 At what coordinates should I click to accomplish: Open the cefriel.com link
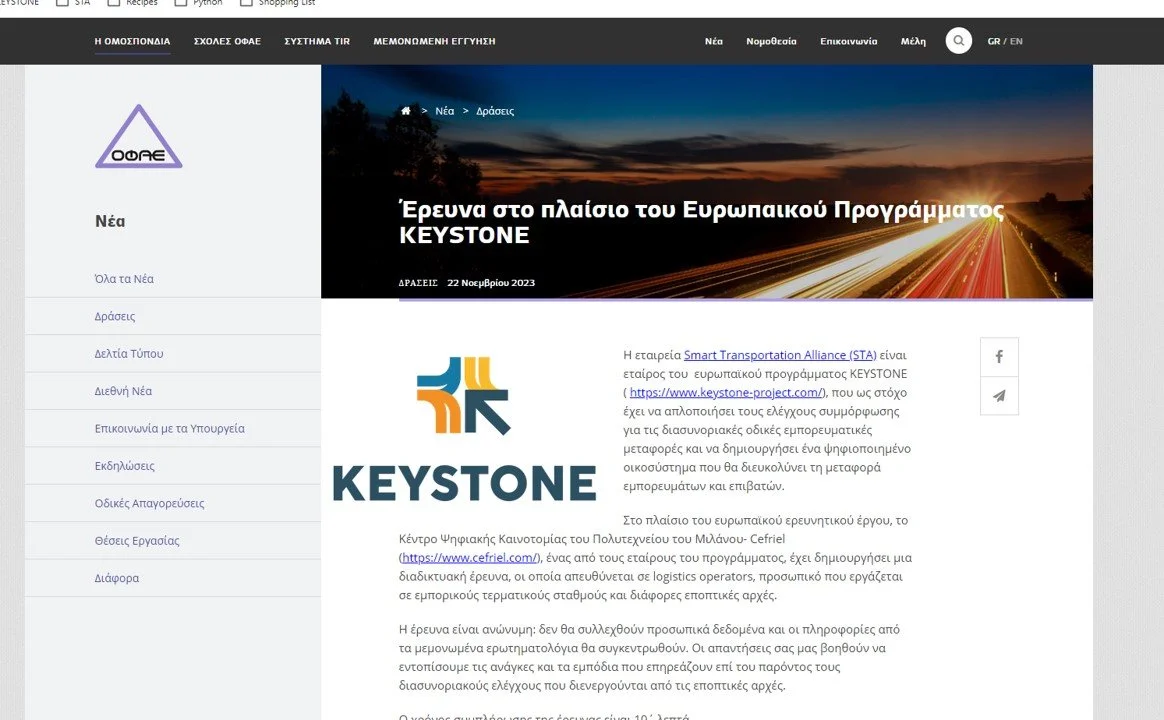pos(470,557)
